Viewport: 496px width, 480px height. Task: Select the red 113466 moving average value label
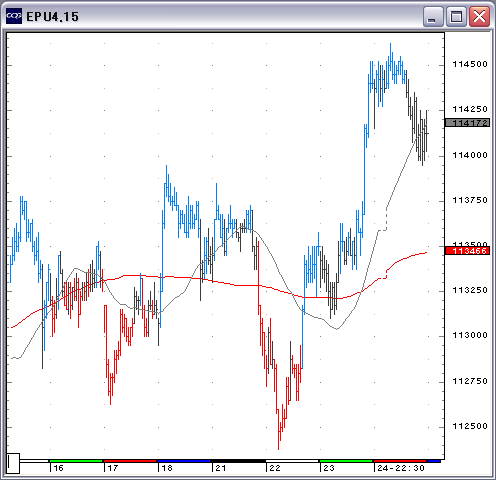(x=467, y=251)
